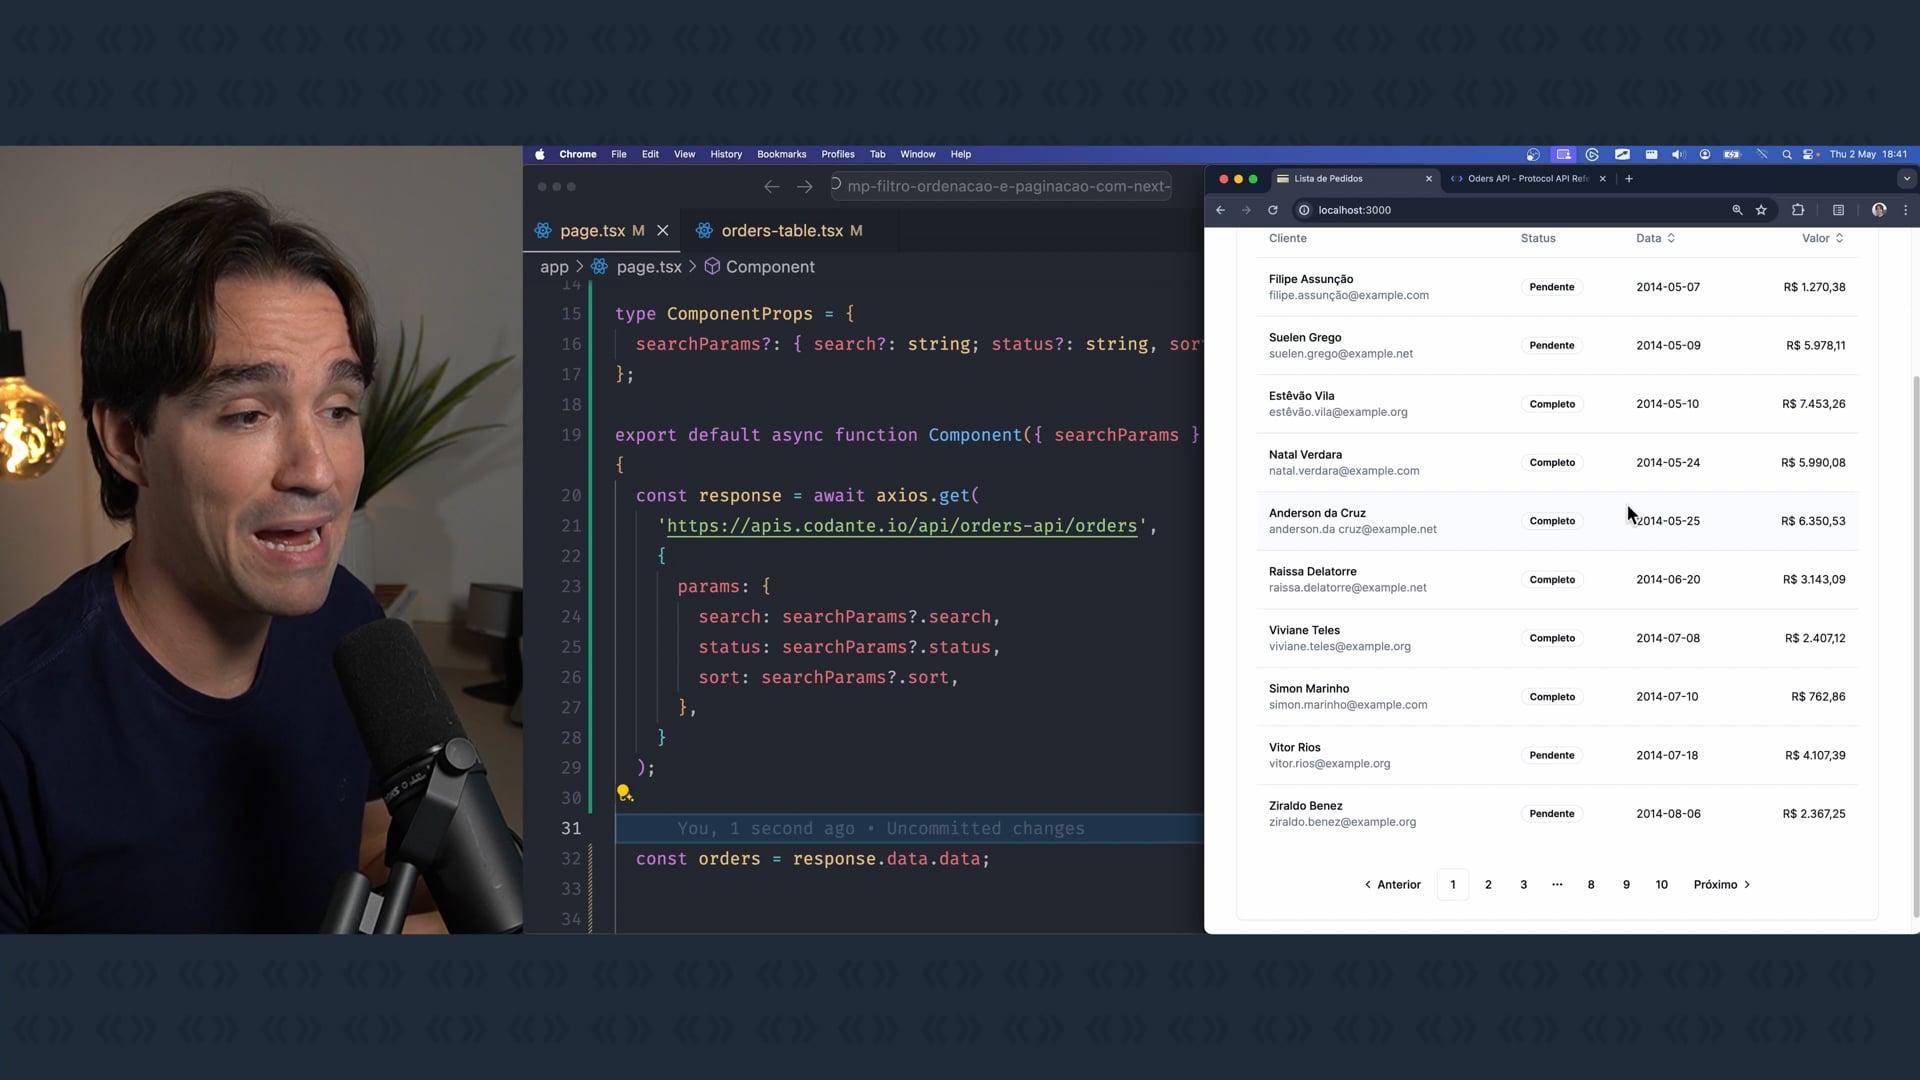The width and height of the screenshot is (1920, 1080).
Task: Sort the table by the Data column
Action: coord(1655,238)
